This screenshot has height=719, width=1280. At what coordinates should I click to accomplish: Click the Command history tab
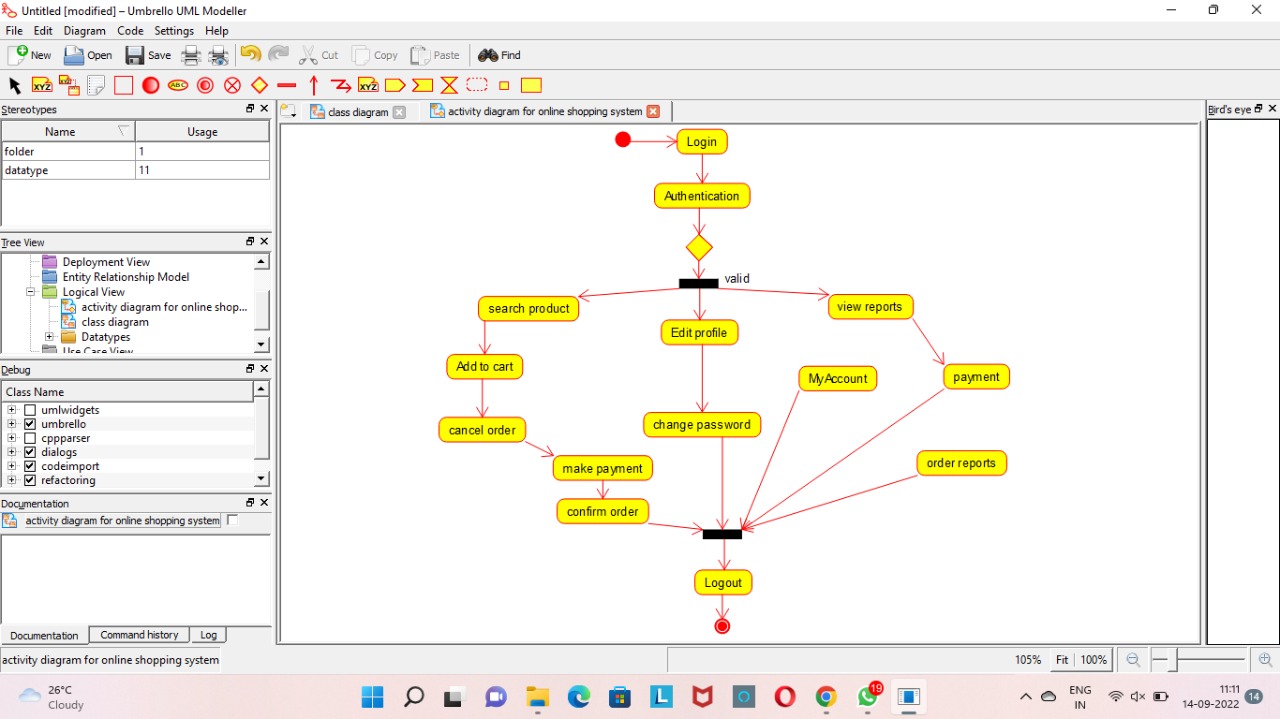pyautogui.click(x=138, y=635)
